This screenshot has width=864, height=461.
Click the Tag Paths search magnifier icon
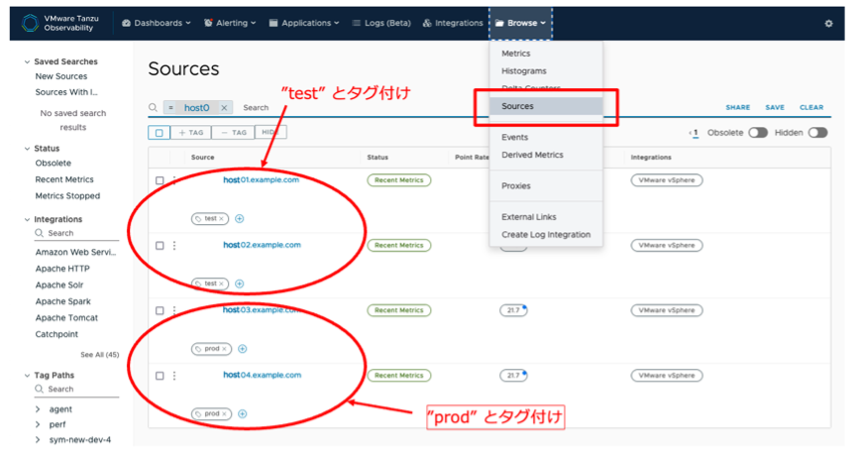point(39,389)
